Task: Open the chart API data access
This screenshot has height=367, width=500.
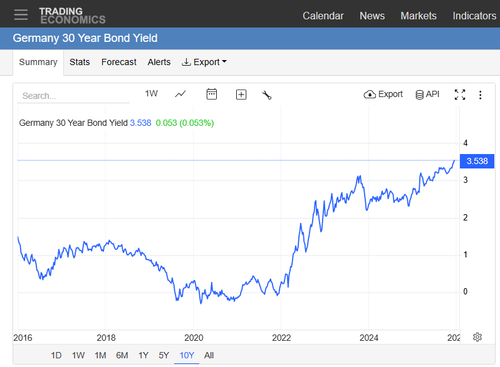Action: (427, 94)
